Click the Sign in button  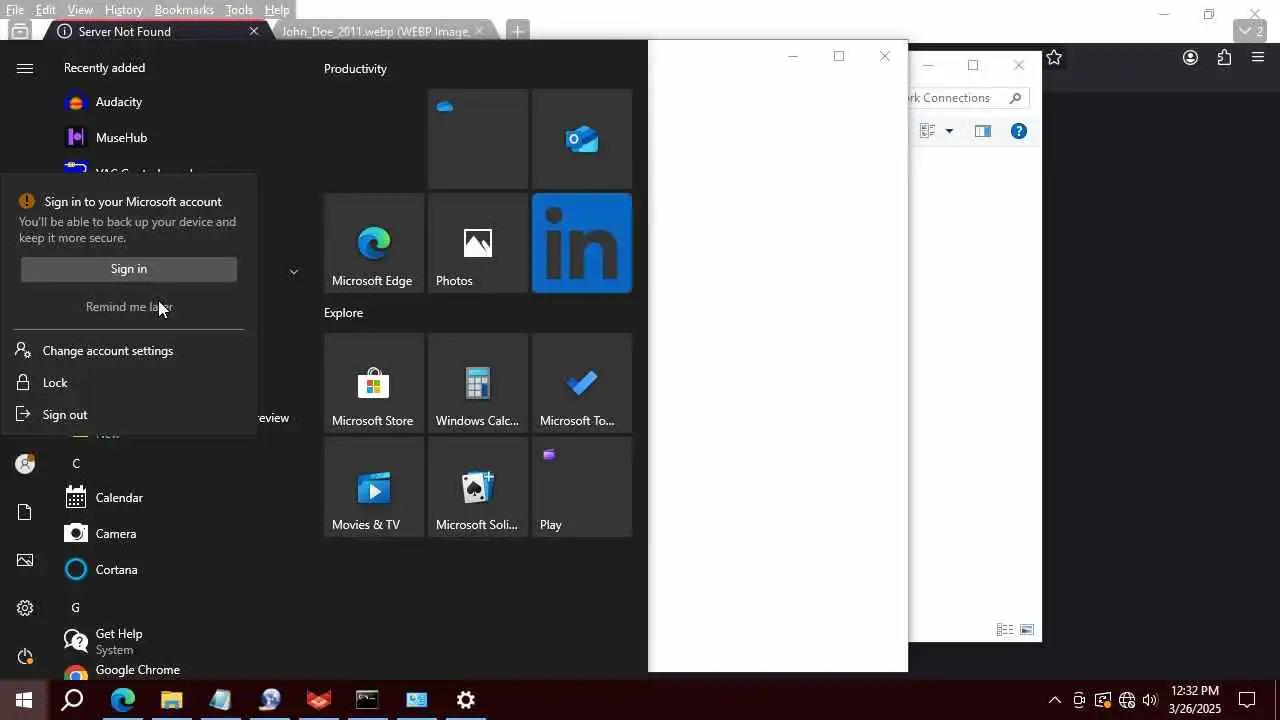[x=129, y=269]
